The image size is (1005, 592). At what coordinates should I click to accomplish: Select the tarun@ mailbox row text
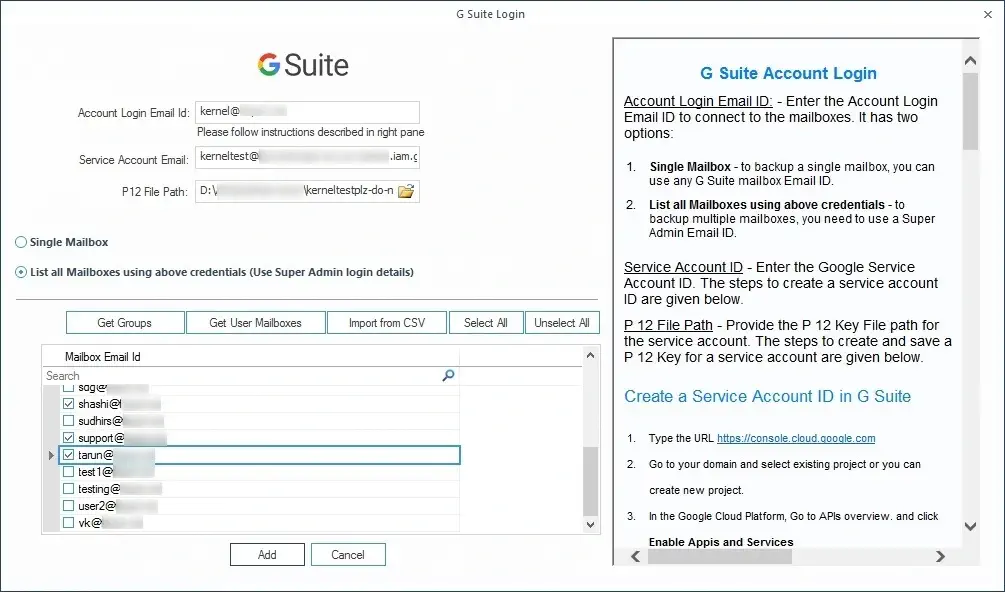click(96, 455)
